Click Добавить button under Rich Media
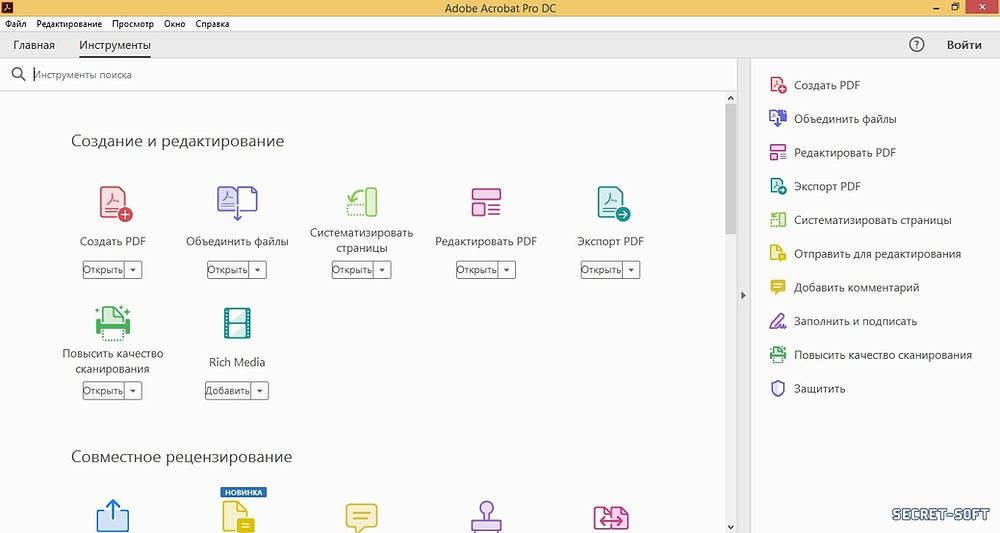1000x533 pixels. [x=228, y=391]
